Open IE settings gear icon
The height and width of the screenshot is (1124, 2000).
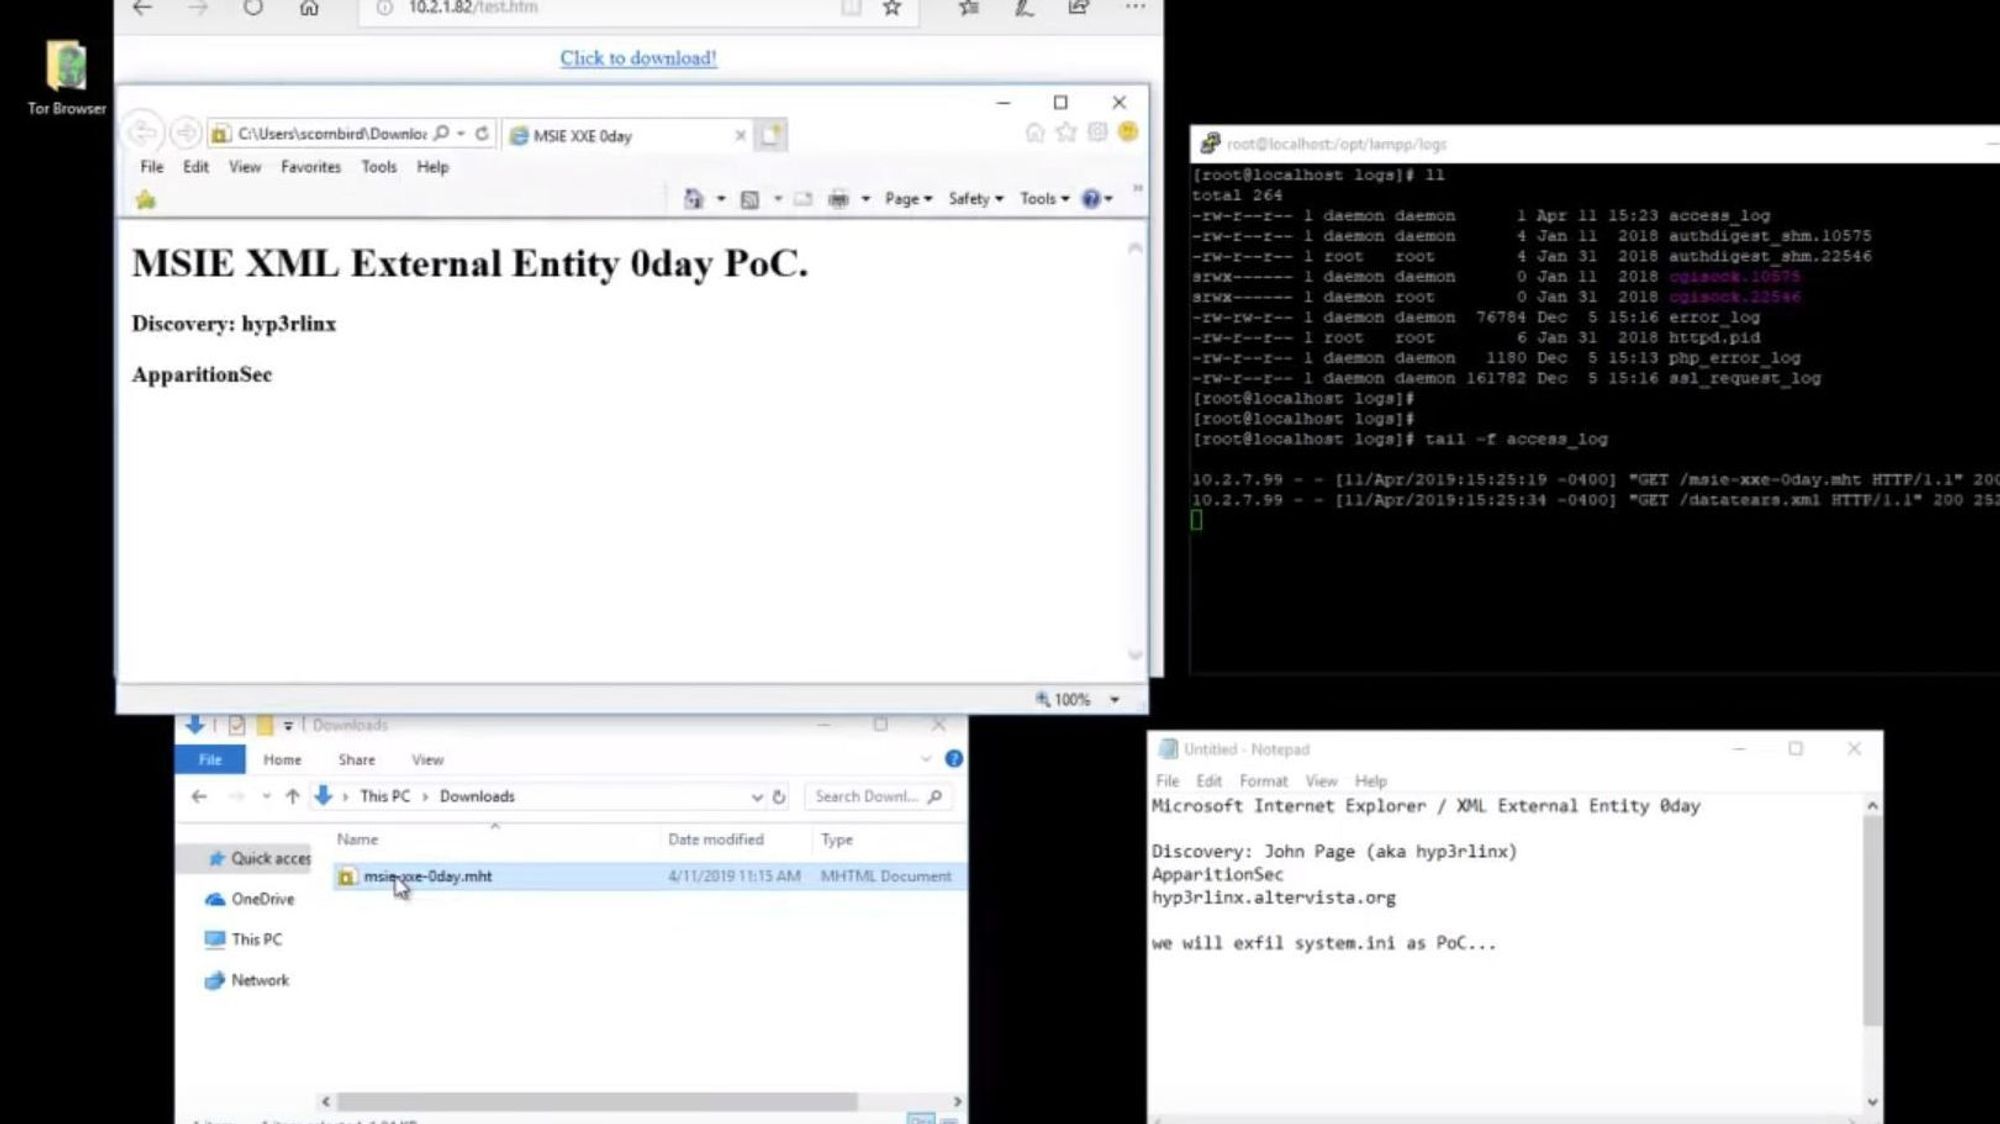coord(1097,132)
